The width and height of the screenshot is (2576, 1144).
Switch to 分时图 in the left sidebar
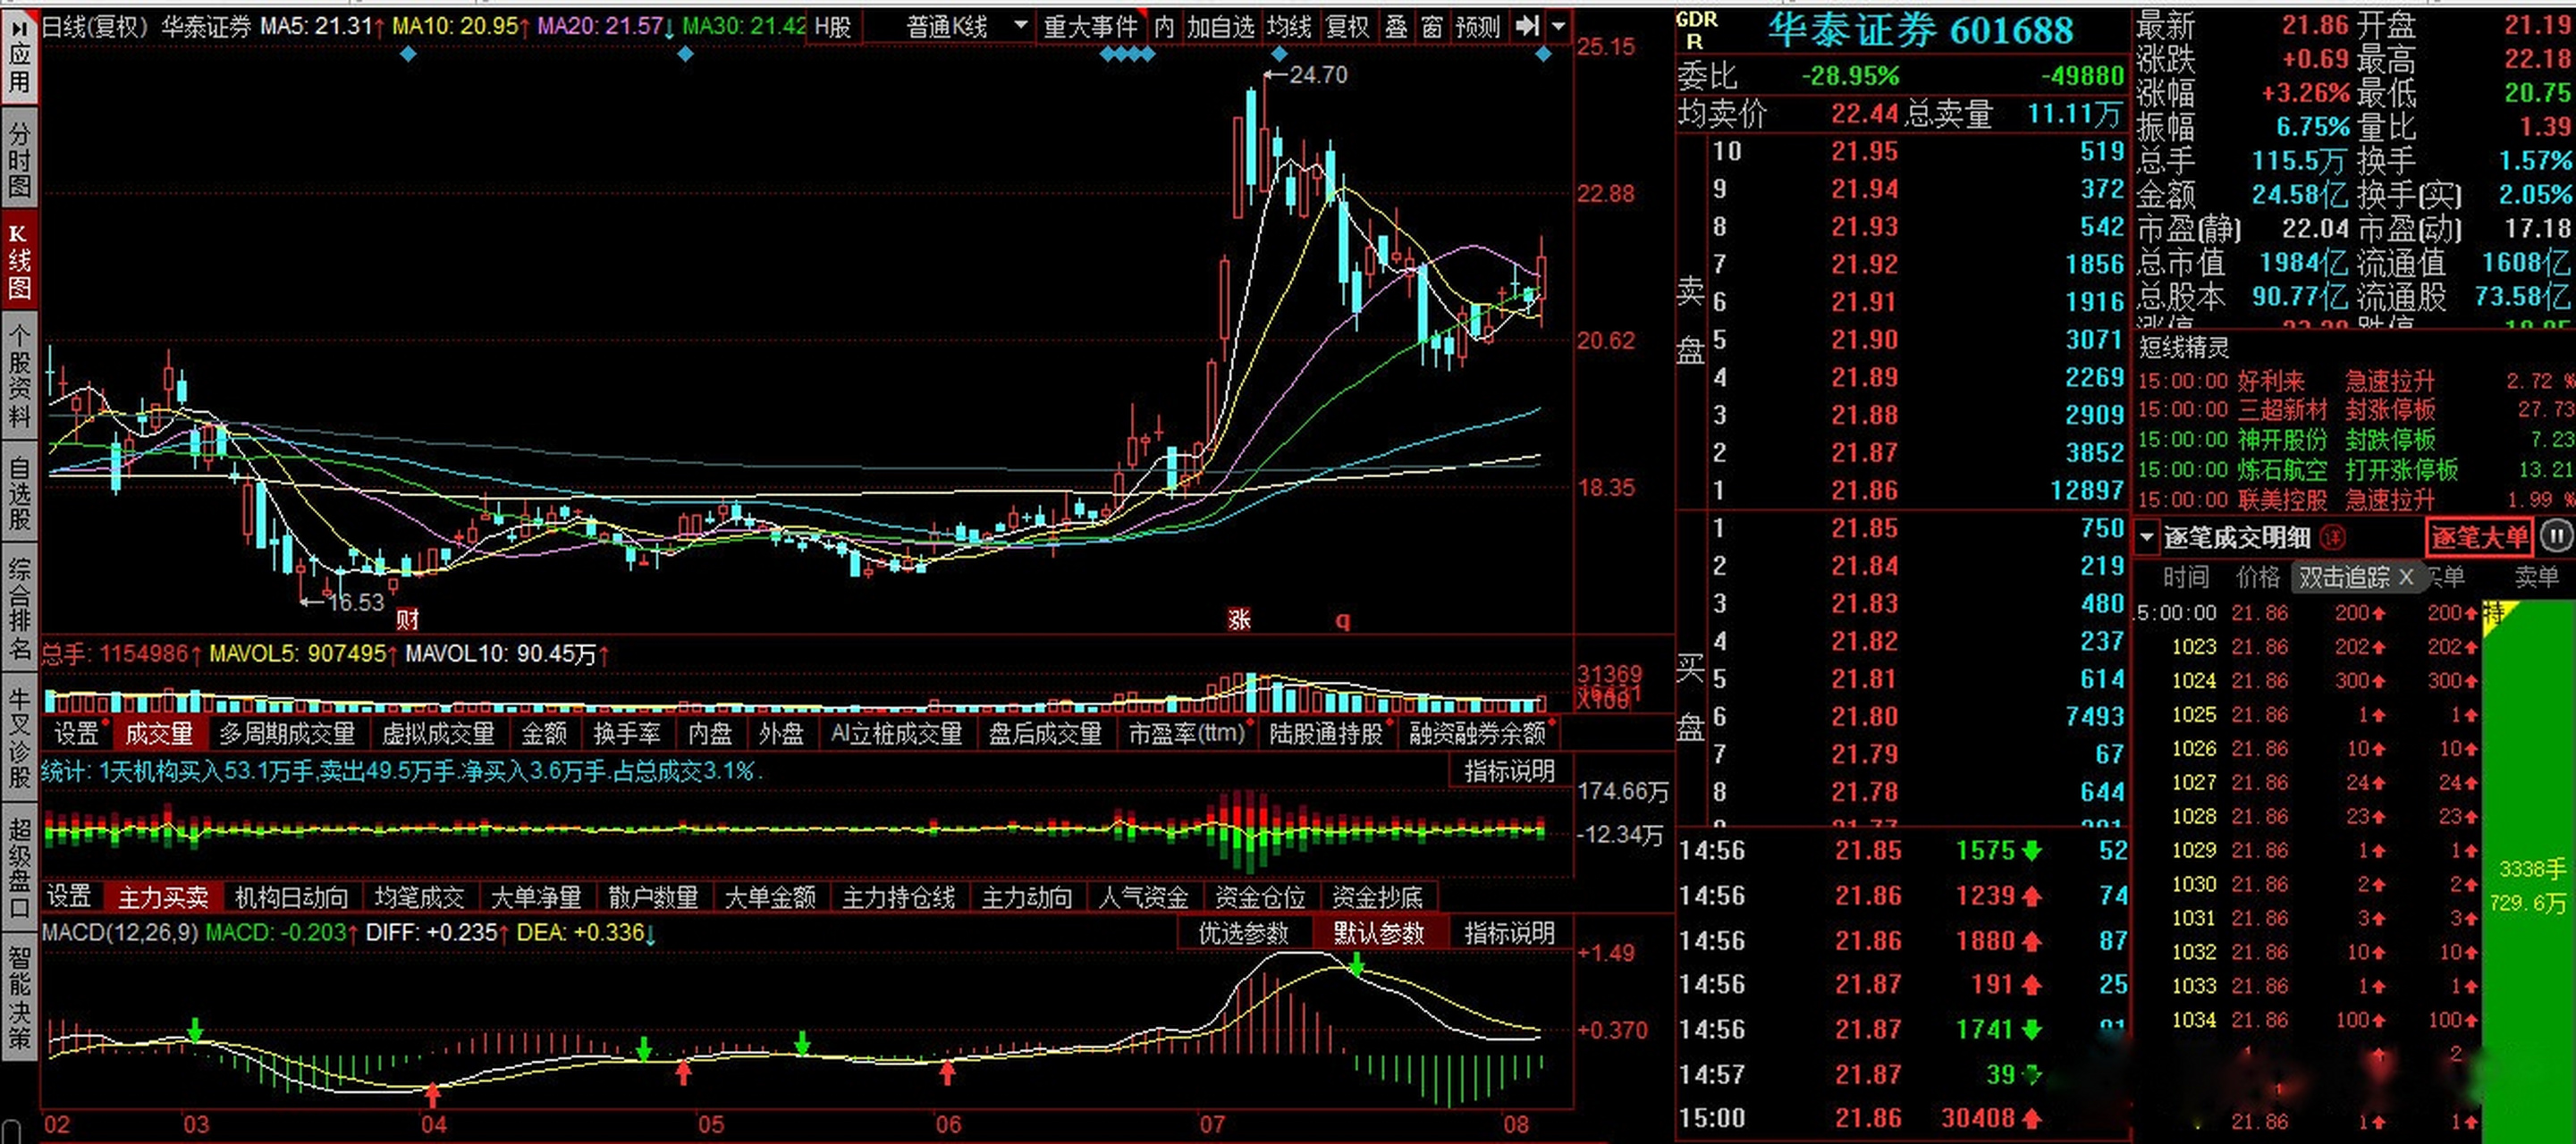click(x=19, y=158)
